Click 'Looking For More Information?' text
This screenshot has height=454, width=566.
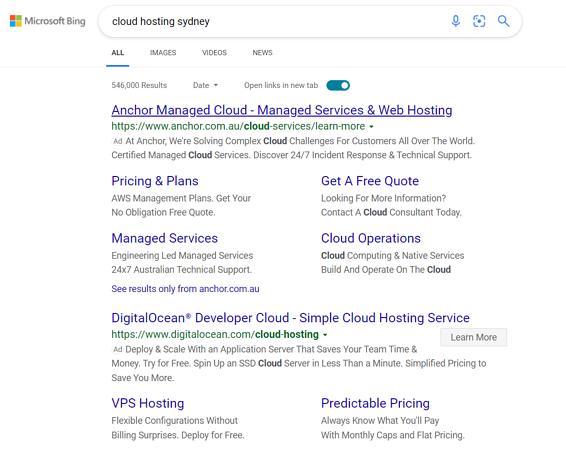[x=384, y=198]
